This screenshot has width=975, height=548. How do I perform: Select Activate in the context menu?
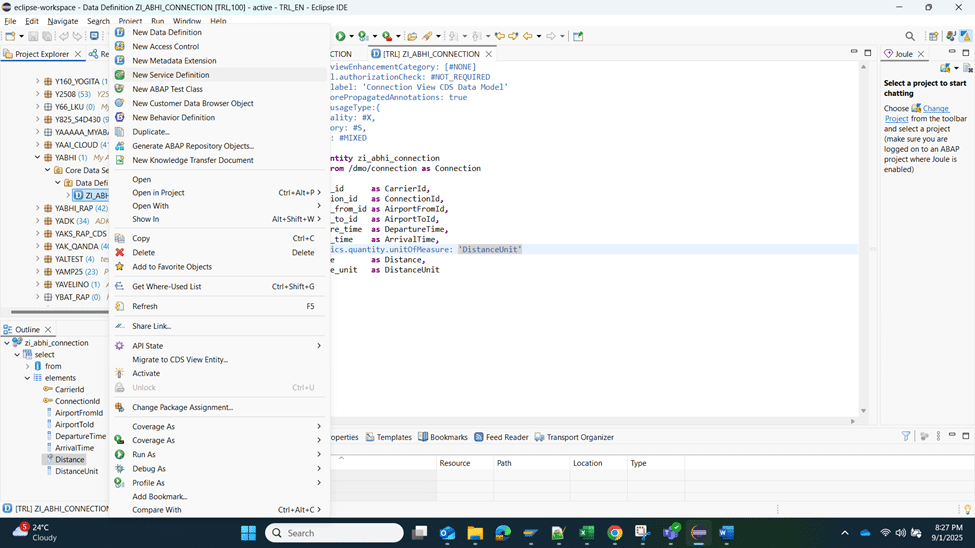click(146, 373)
